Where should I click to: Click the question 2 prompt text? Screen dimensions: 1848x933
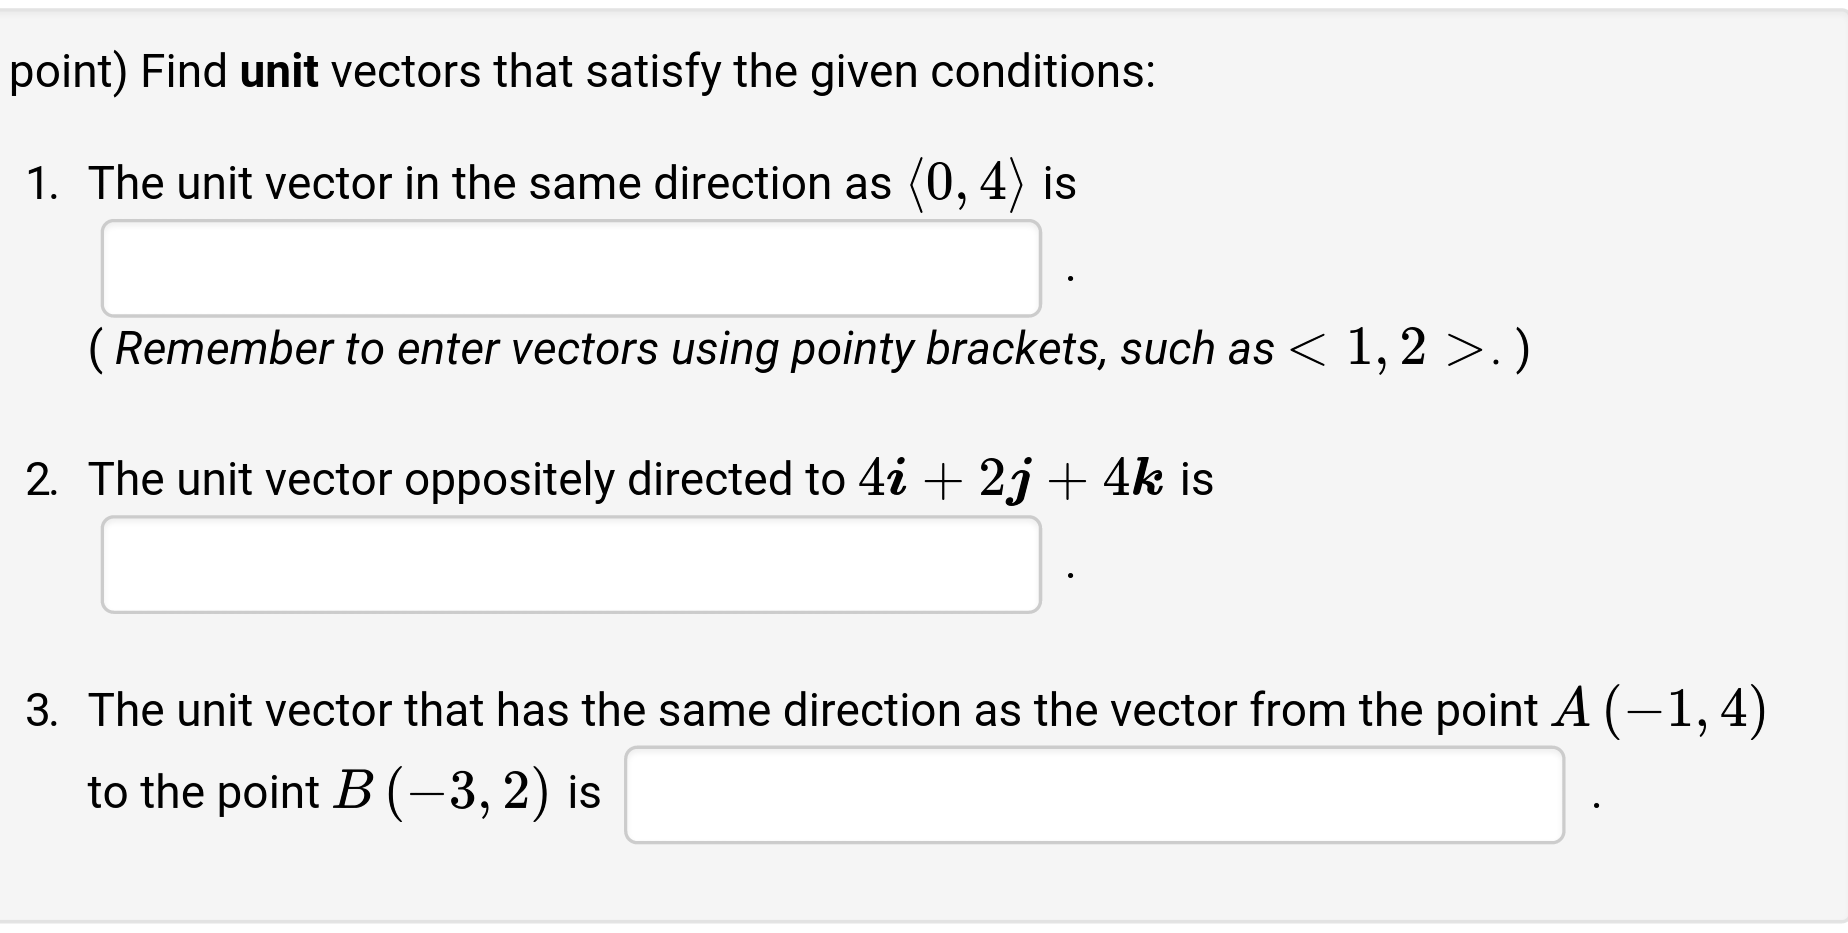point(460,479)
